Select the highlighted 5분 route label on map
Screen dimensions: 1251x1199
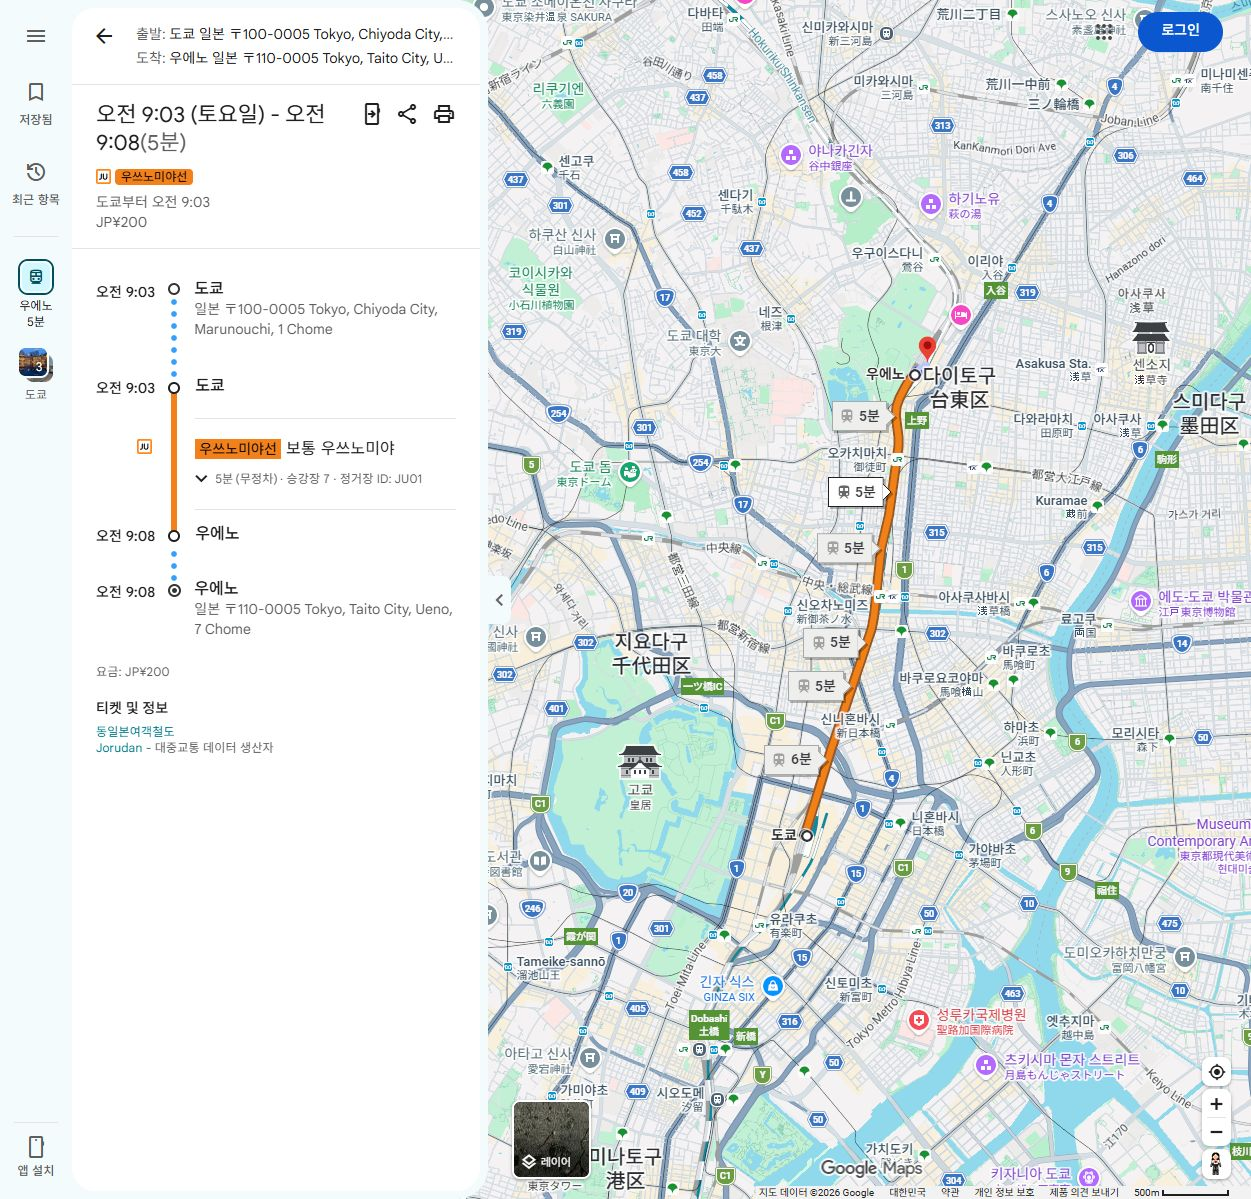coord(857,491)
